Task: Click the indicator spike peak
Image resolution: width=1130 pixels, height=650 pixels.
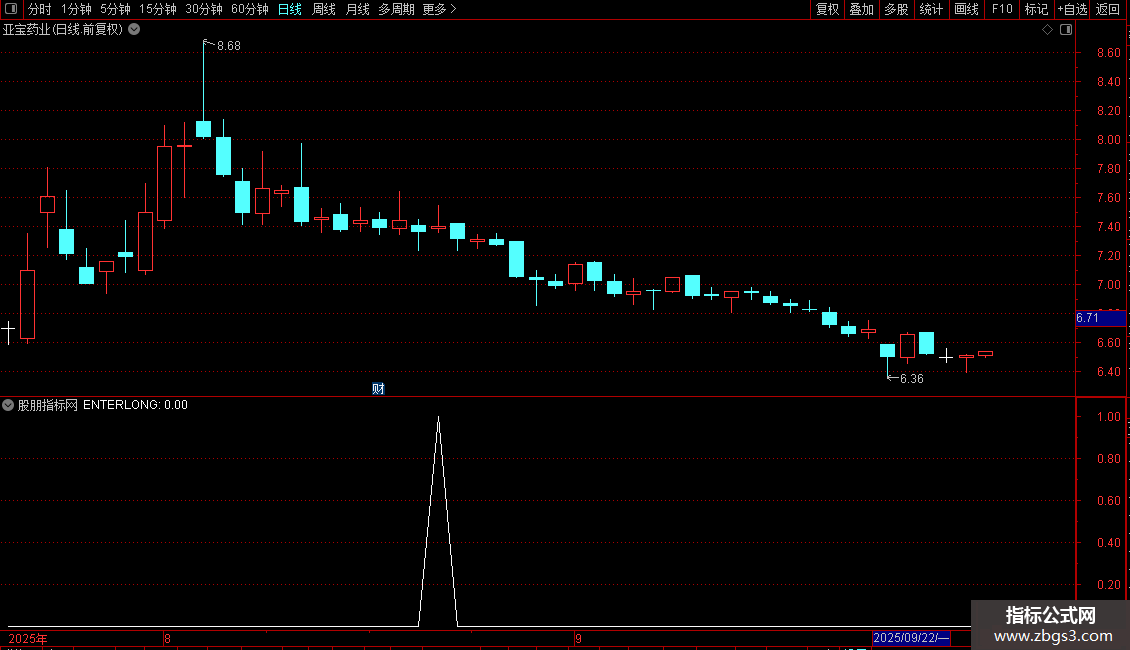Action: click(x=438, y=418)
